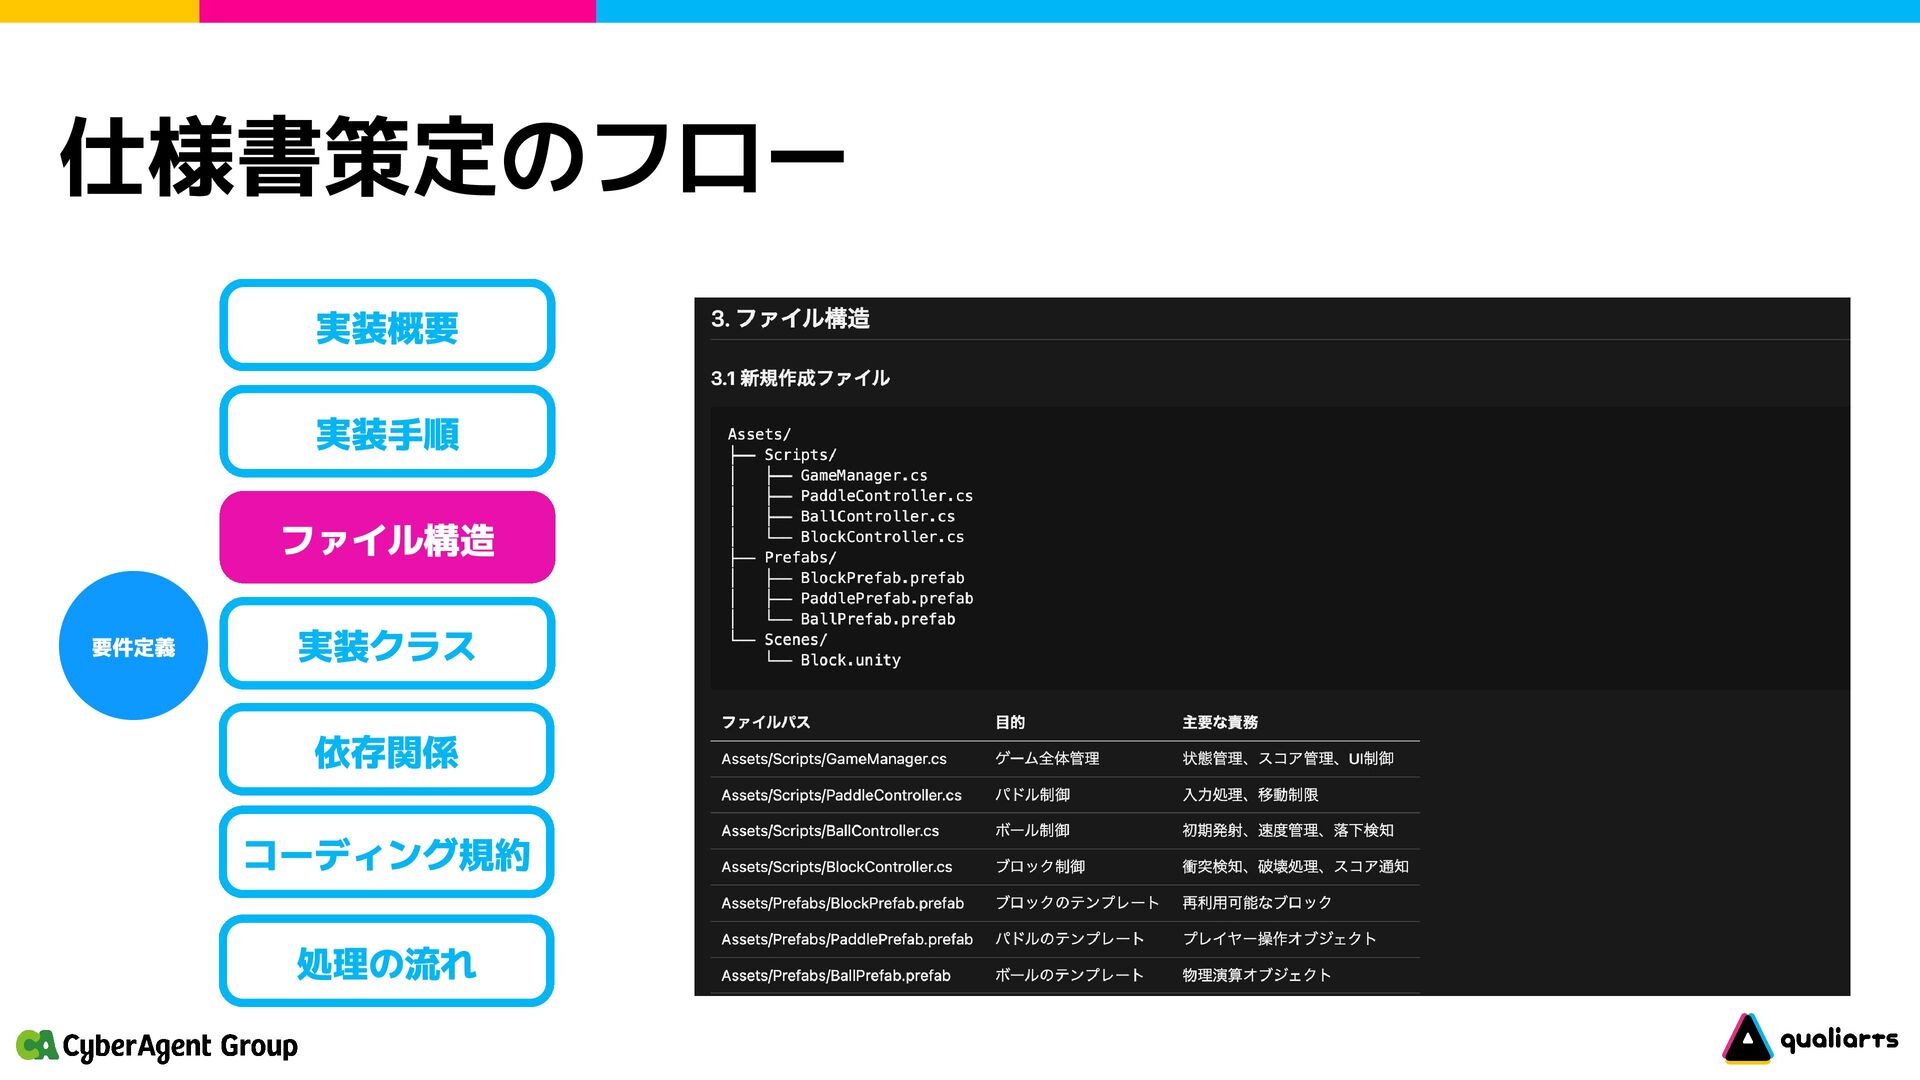Viewport: 1920px width, 1080px height.
Task: Click the ファイルパス column header
Action: pos(765,722)
